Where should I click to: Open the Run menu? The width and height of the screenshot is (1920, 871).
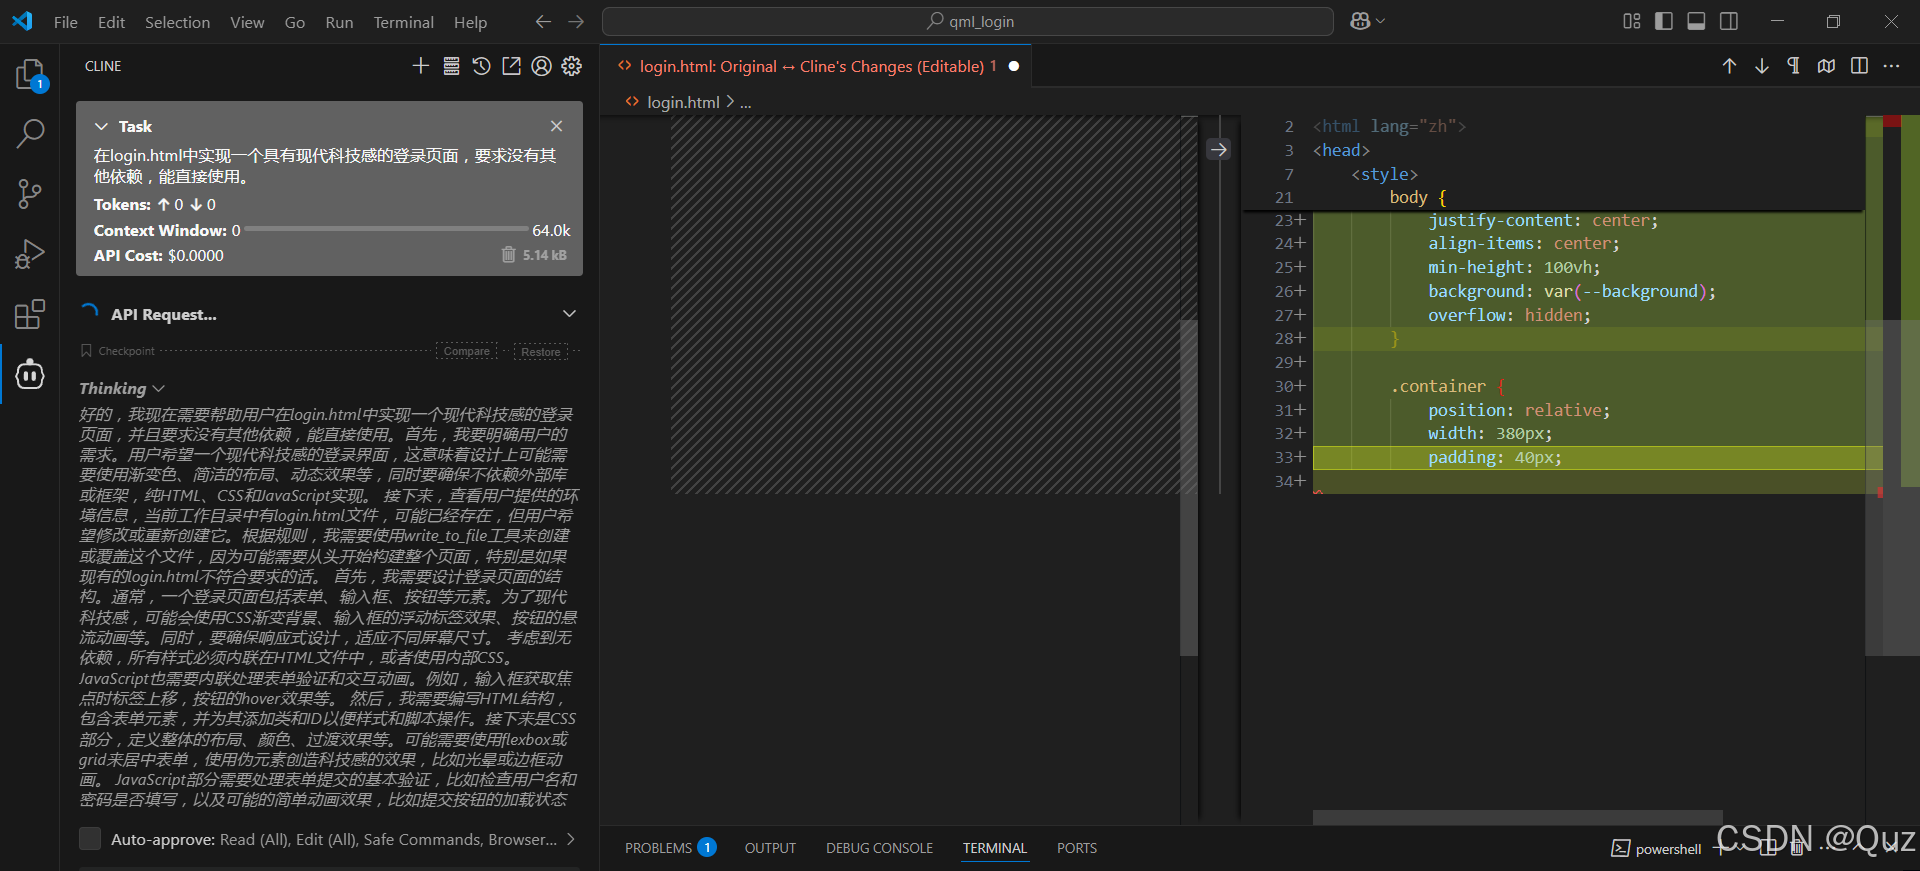[339, 22]
